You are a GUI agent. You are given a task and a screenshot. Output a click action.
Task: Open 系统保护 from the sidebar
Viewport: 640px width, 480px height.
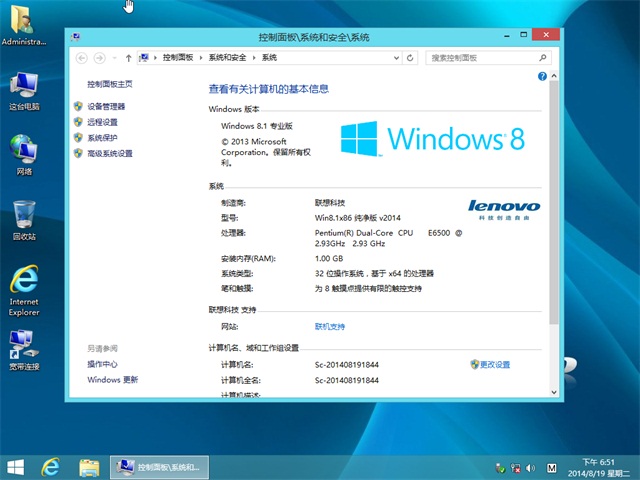102,138
